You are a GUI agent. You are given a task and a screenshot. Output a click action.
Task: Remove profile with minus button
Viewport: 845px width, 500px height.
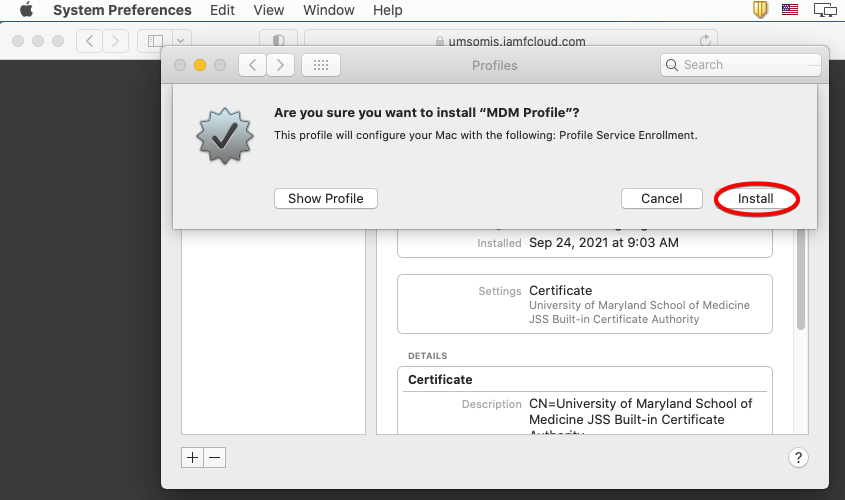(215, 457)
